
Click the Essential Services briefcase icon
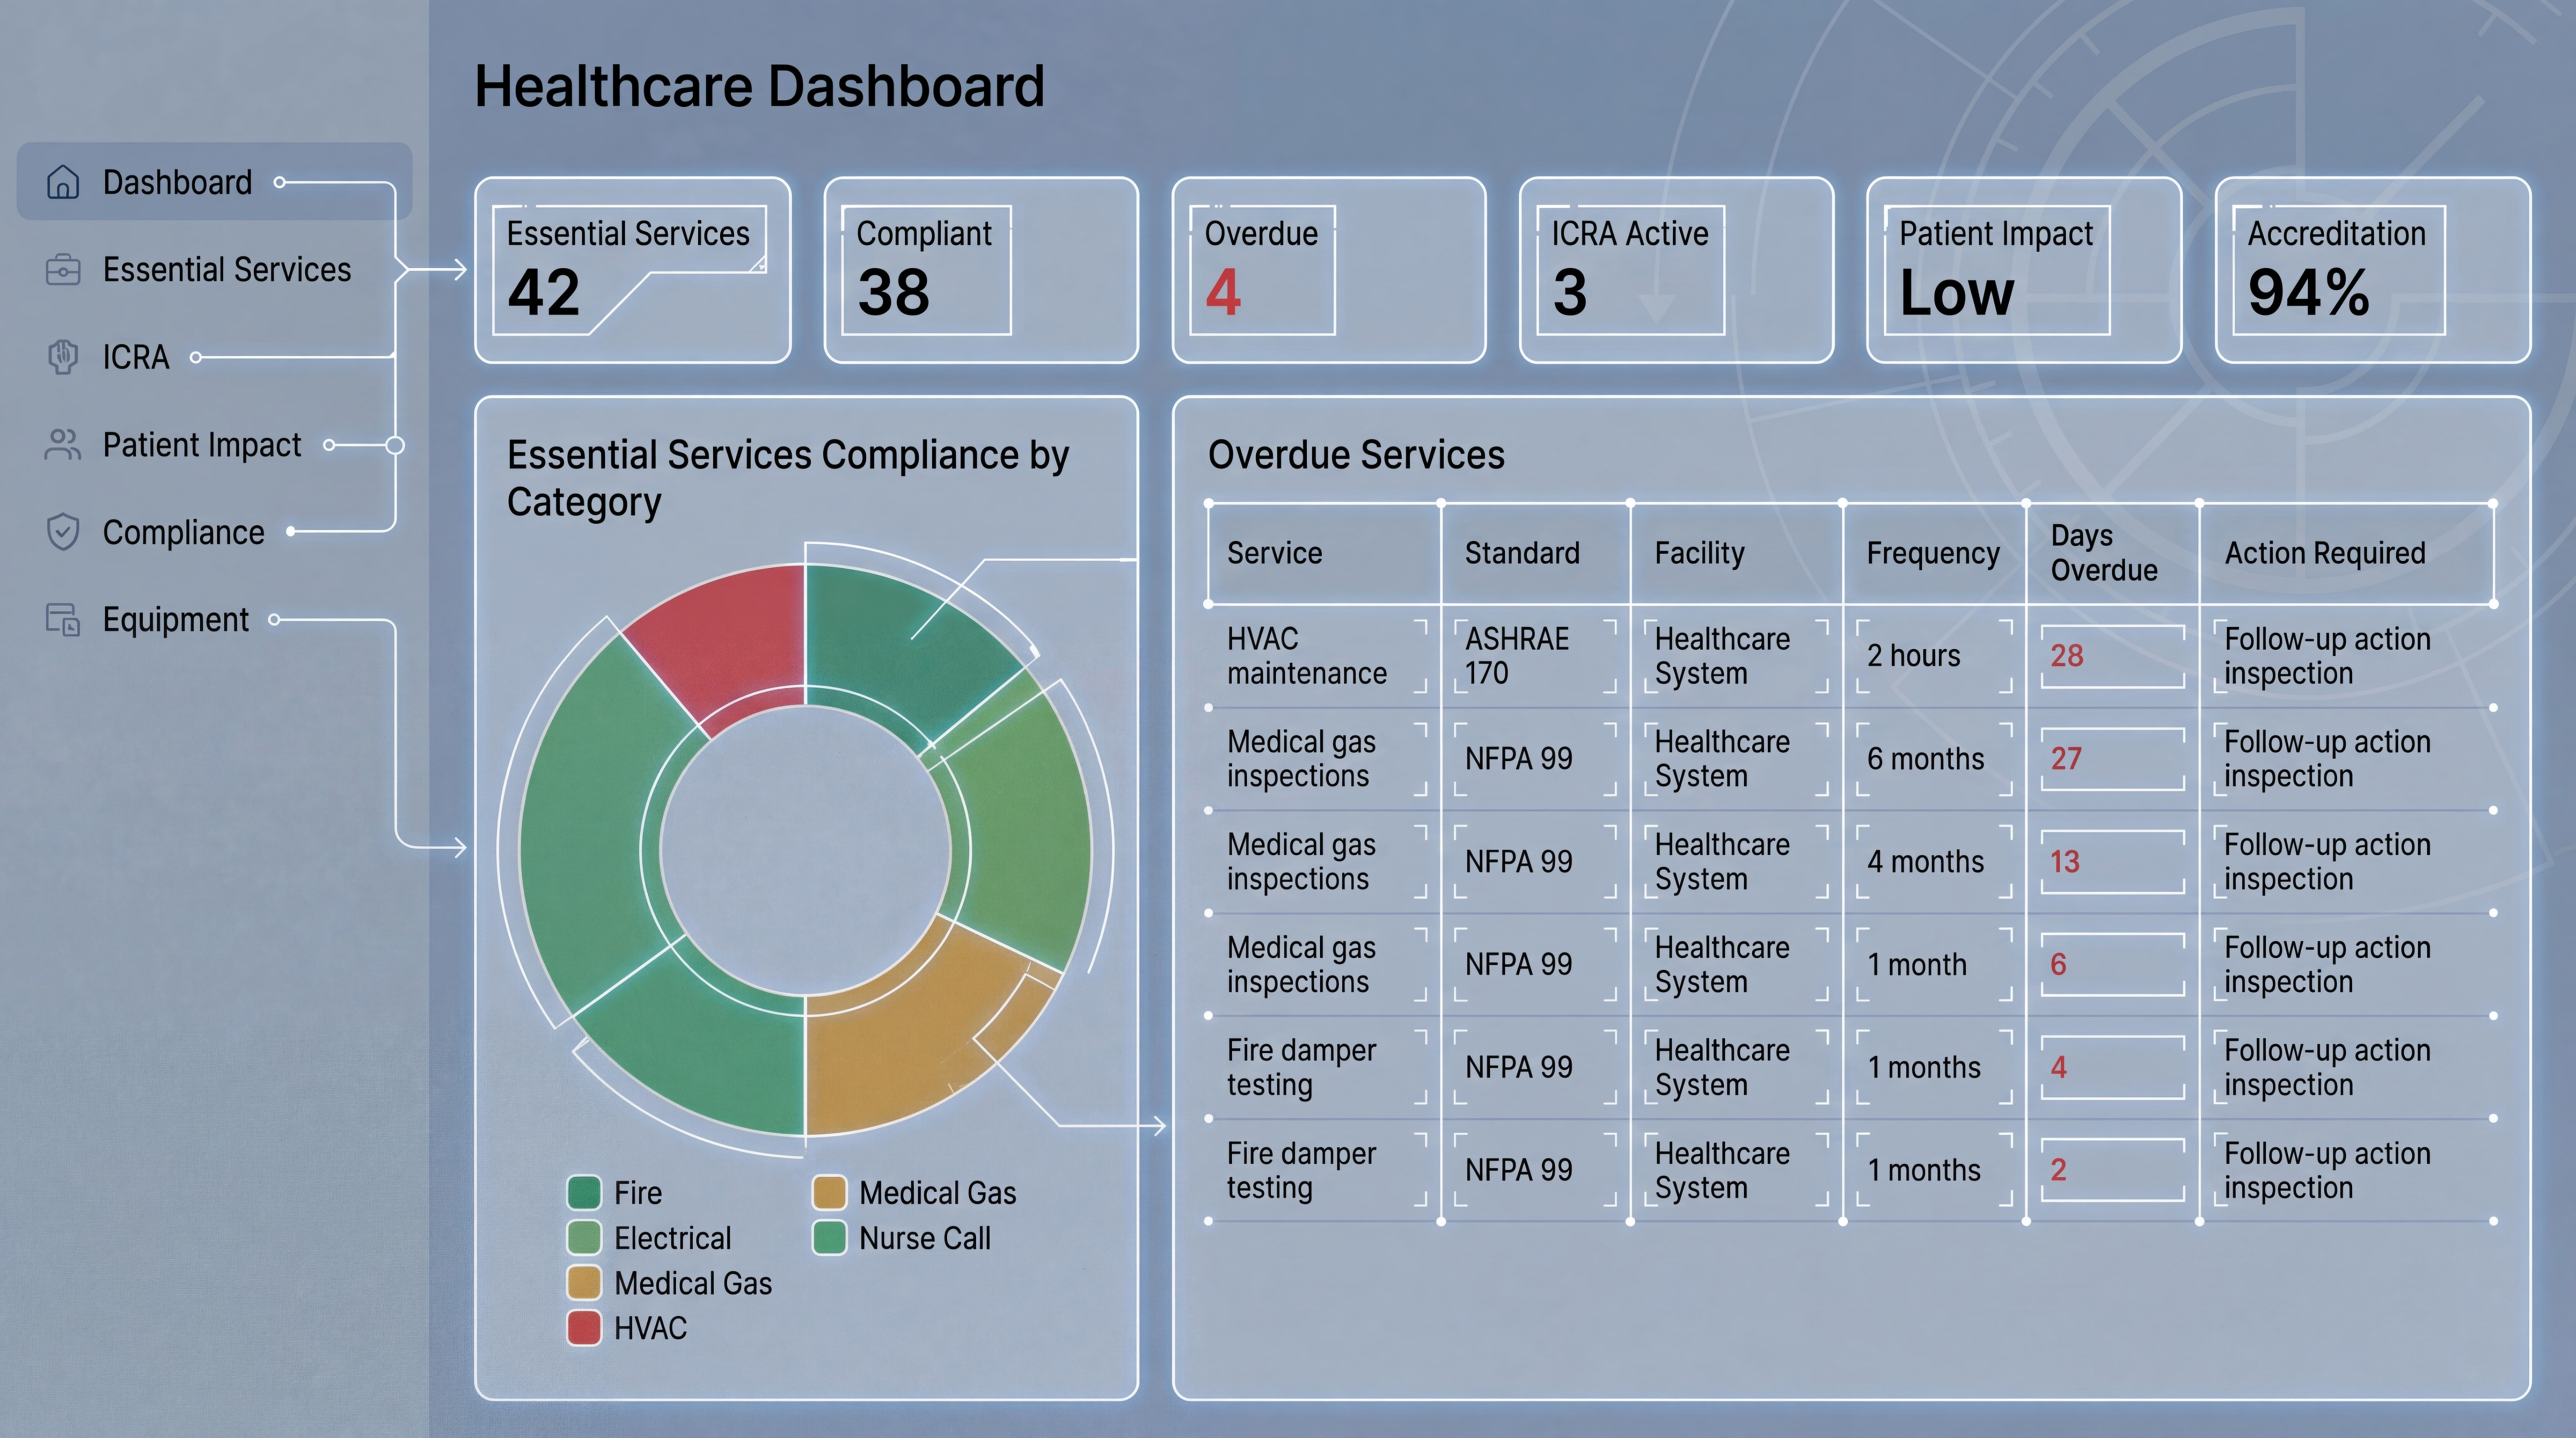point(63,270)
